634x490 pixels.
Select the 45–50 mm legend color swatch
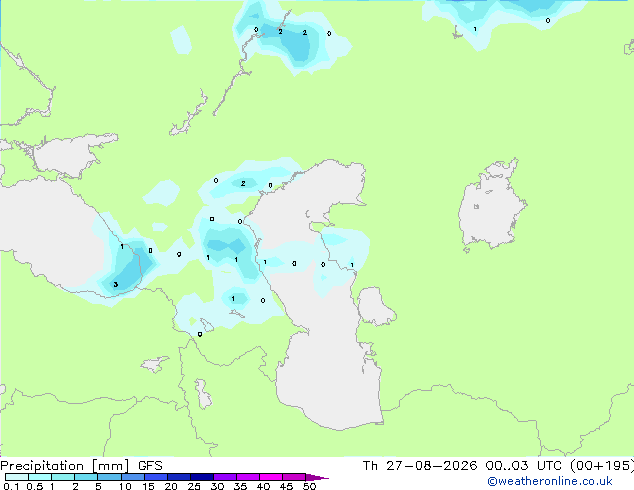click(294, 477)
